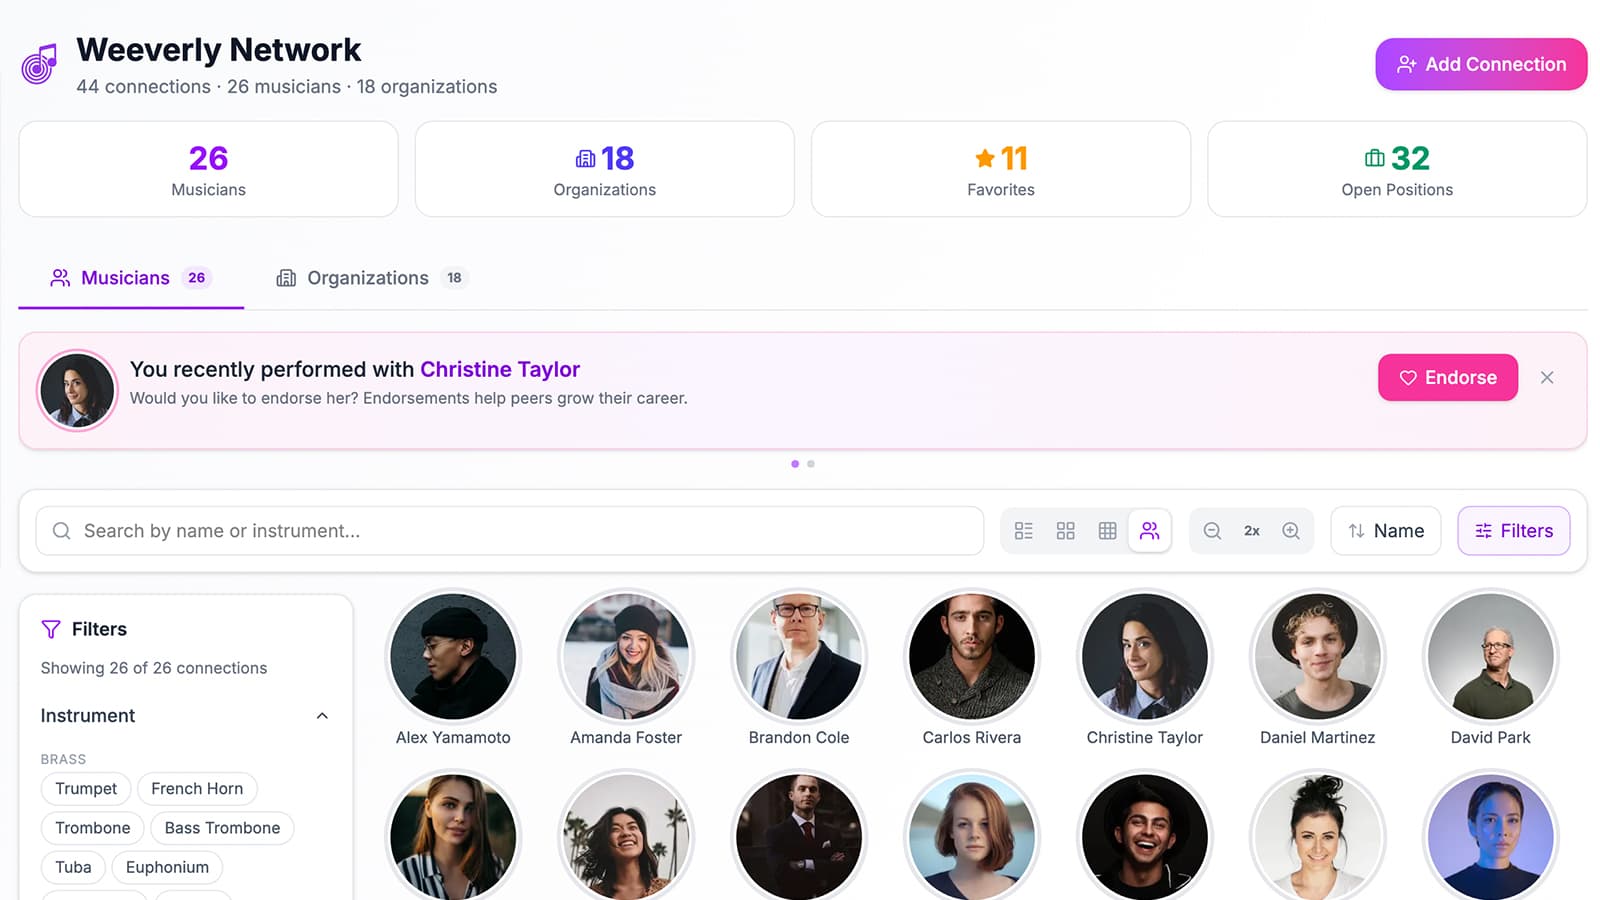
Task: Switch to the Organizations tab
Action: coord(372,278)
